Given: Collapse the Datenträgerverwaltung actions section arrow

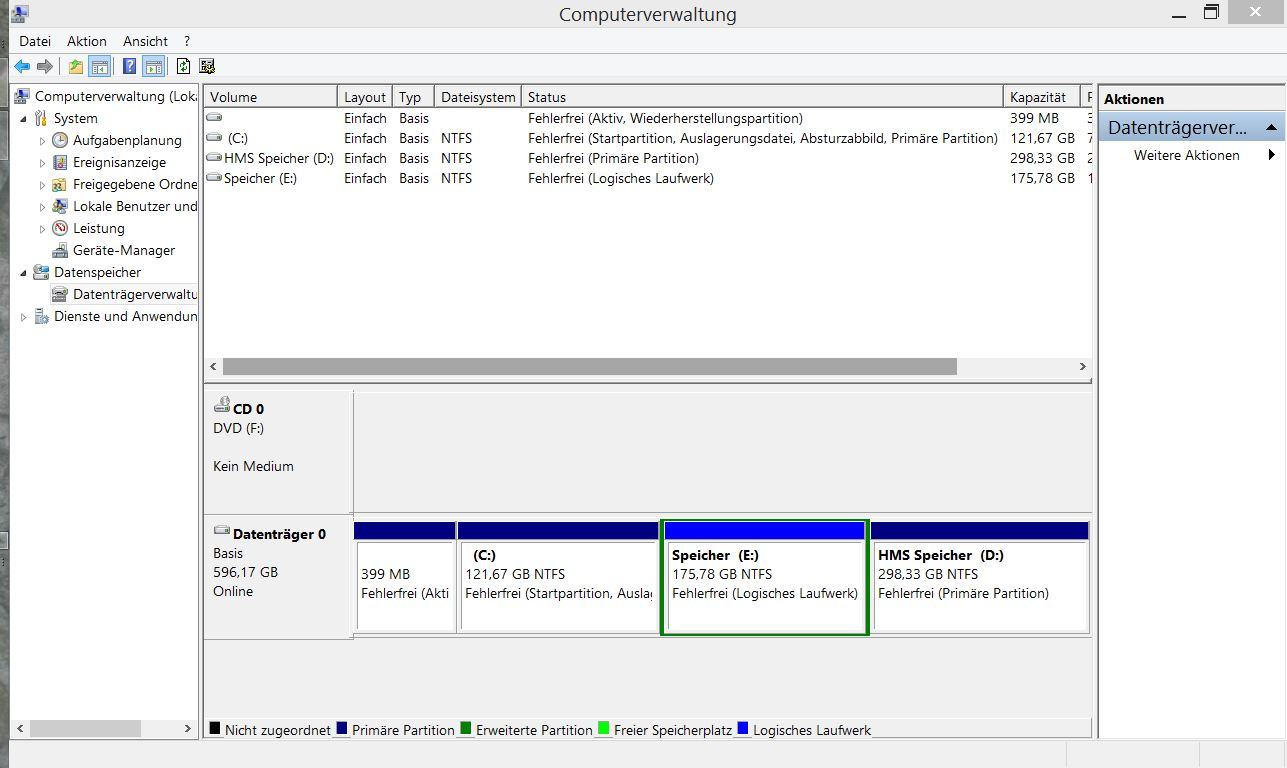Looking at the screenshot, I should point(1271,127).
